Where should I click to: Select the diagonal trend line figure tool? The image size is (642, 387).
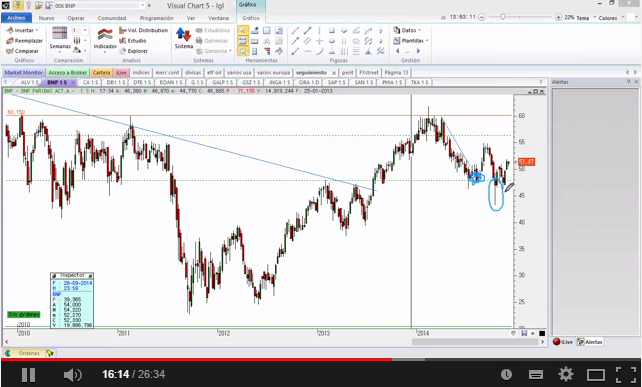[295, 30]
